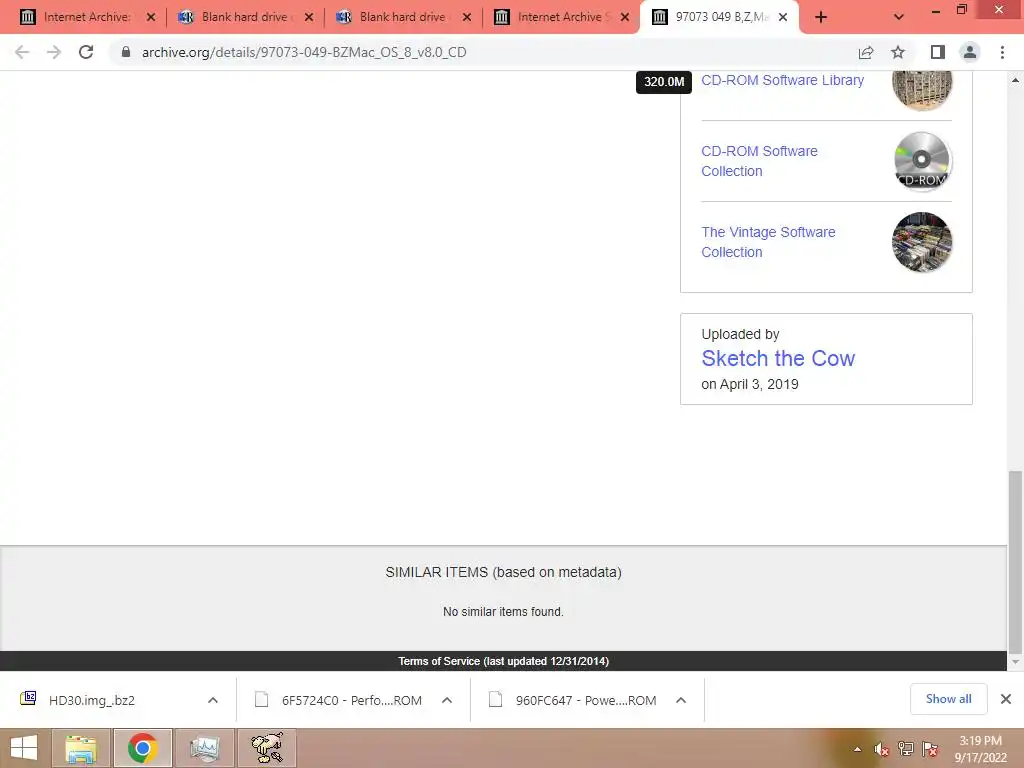
Task: Open the Terms of Service link
Action: click(x=504, y=661)
